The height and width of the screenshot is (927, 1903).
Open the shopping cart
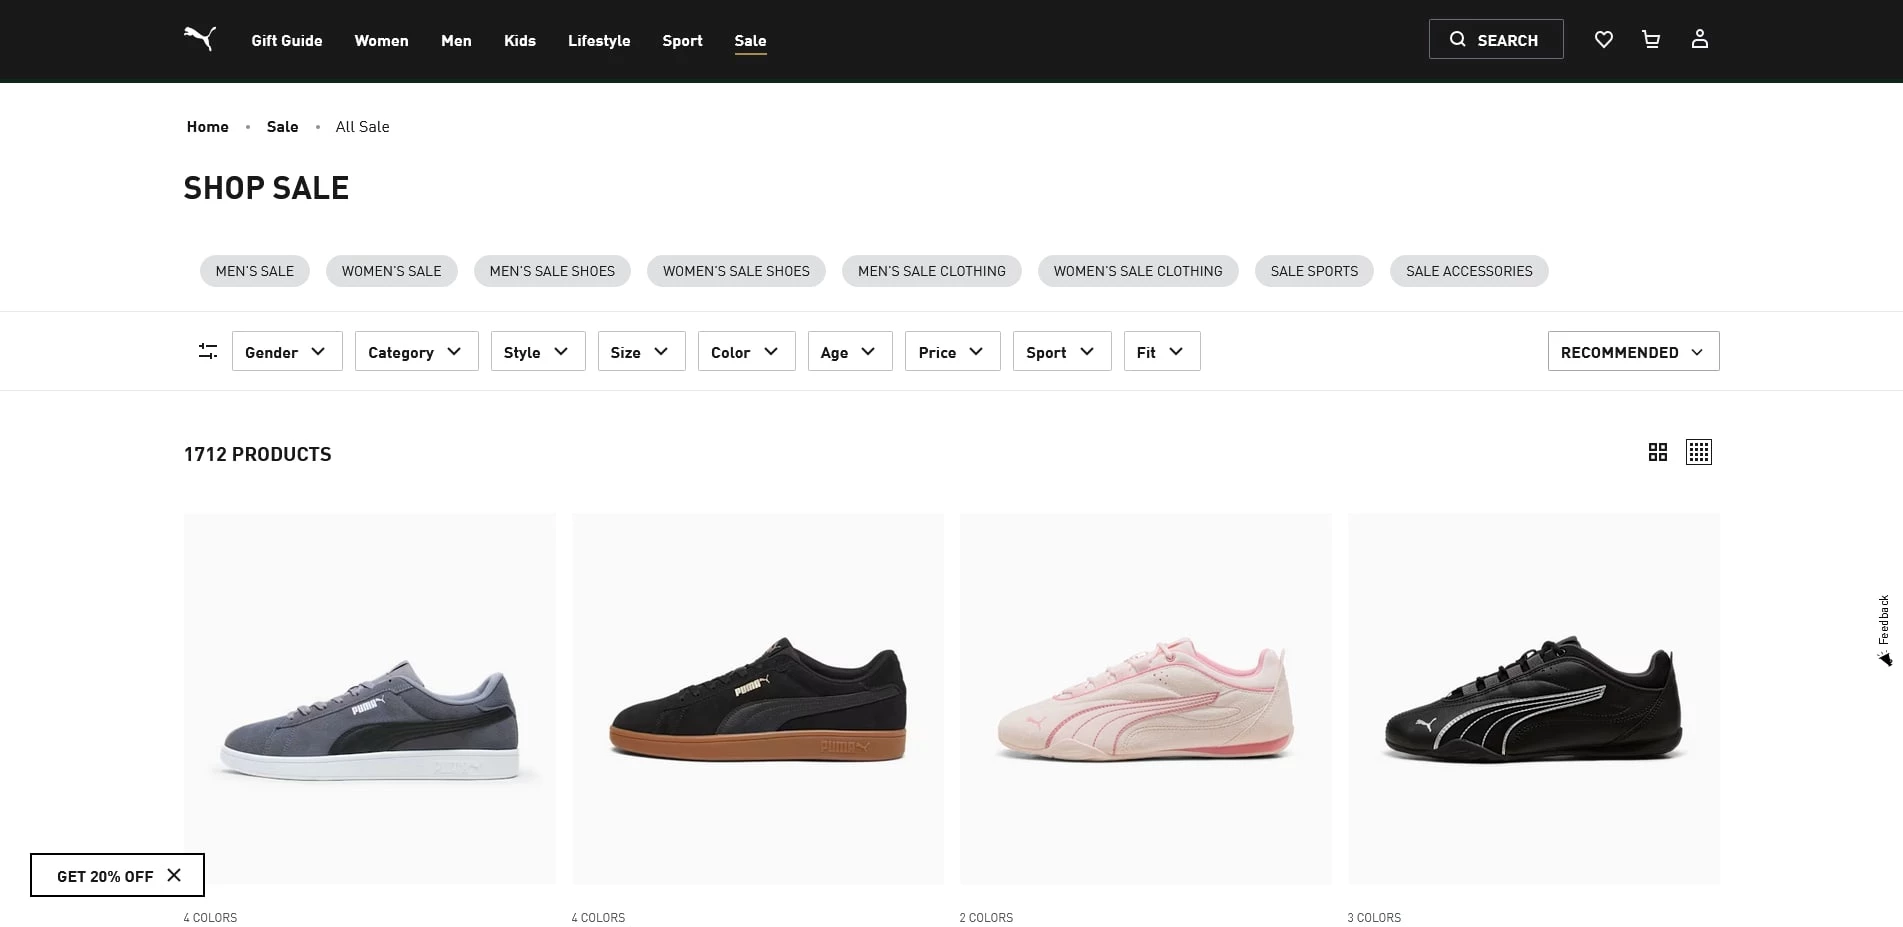coord(1651,39)
